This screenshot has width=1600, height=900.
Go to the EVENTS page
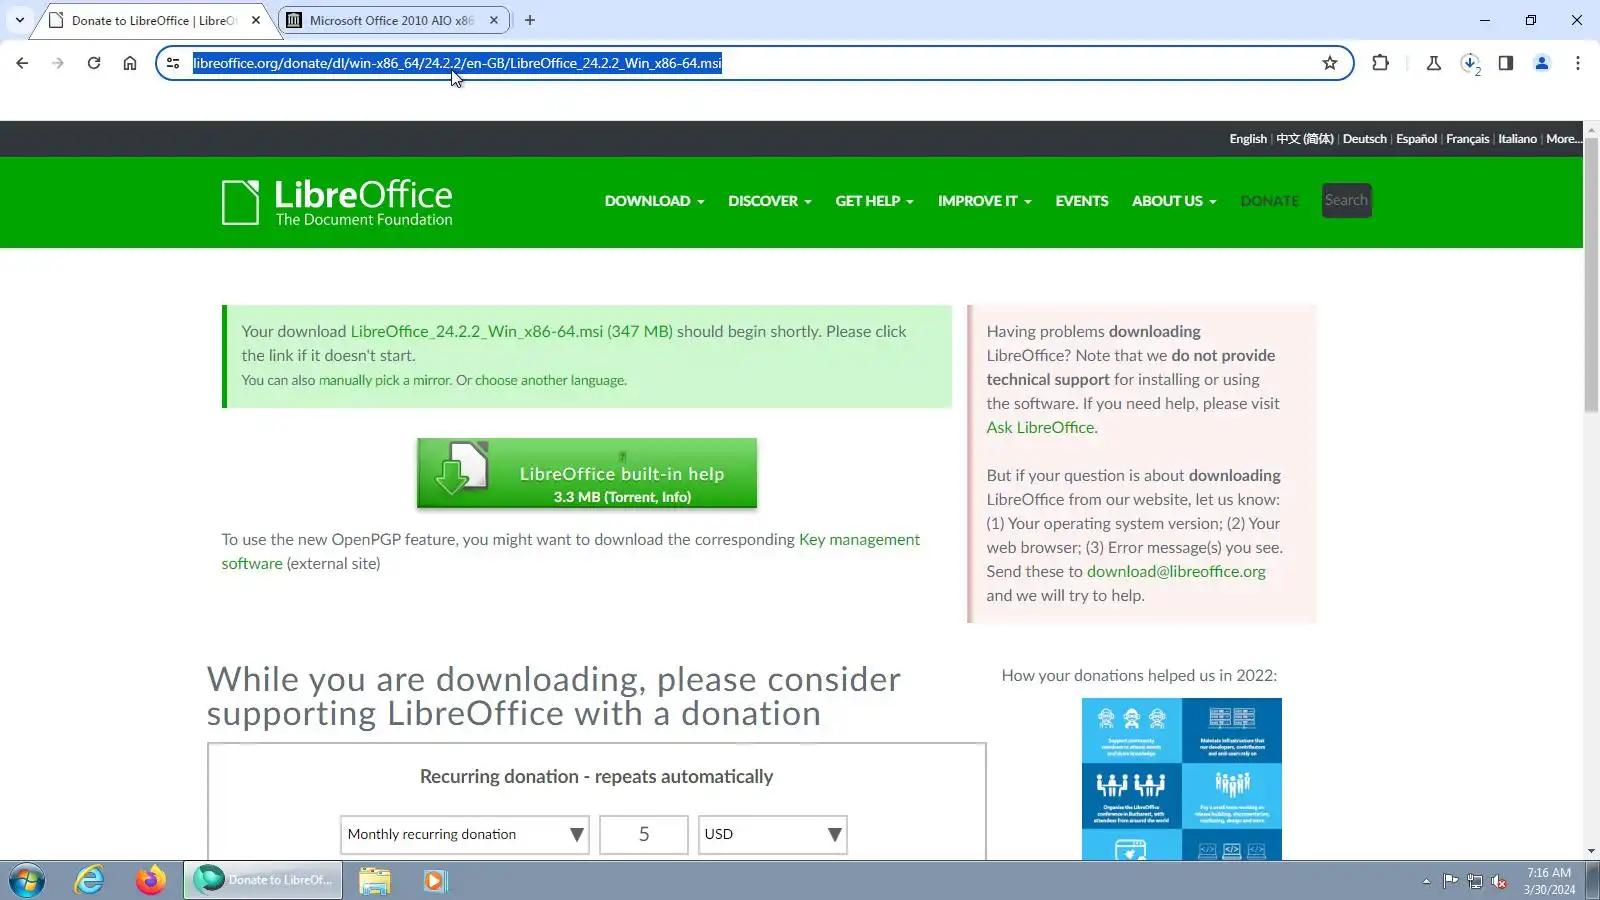1081,201
